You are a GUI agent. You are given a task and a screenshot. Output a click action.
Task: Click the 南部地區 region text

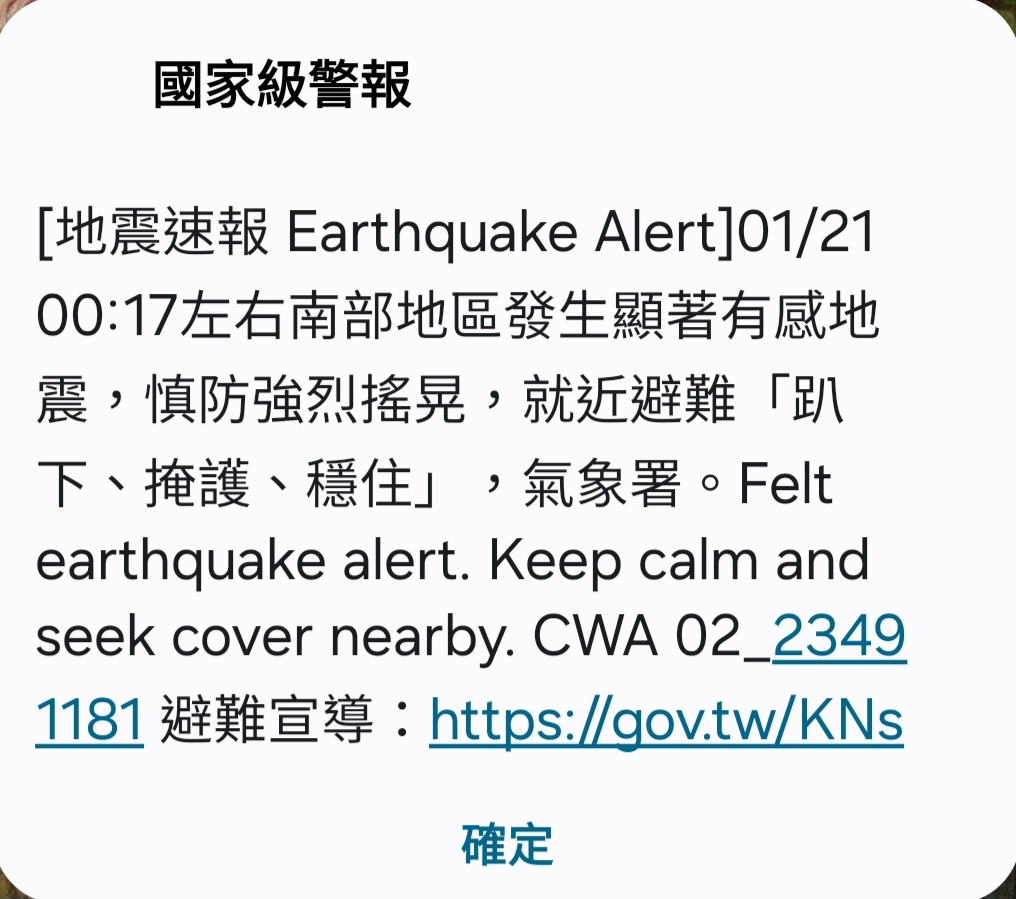click(x=395, y=316)
